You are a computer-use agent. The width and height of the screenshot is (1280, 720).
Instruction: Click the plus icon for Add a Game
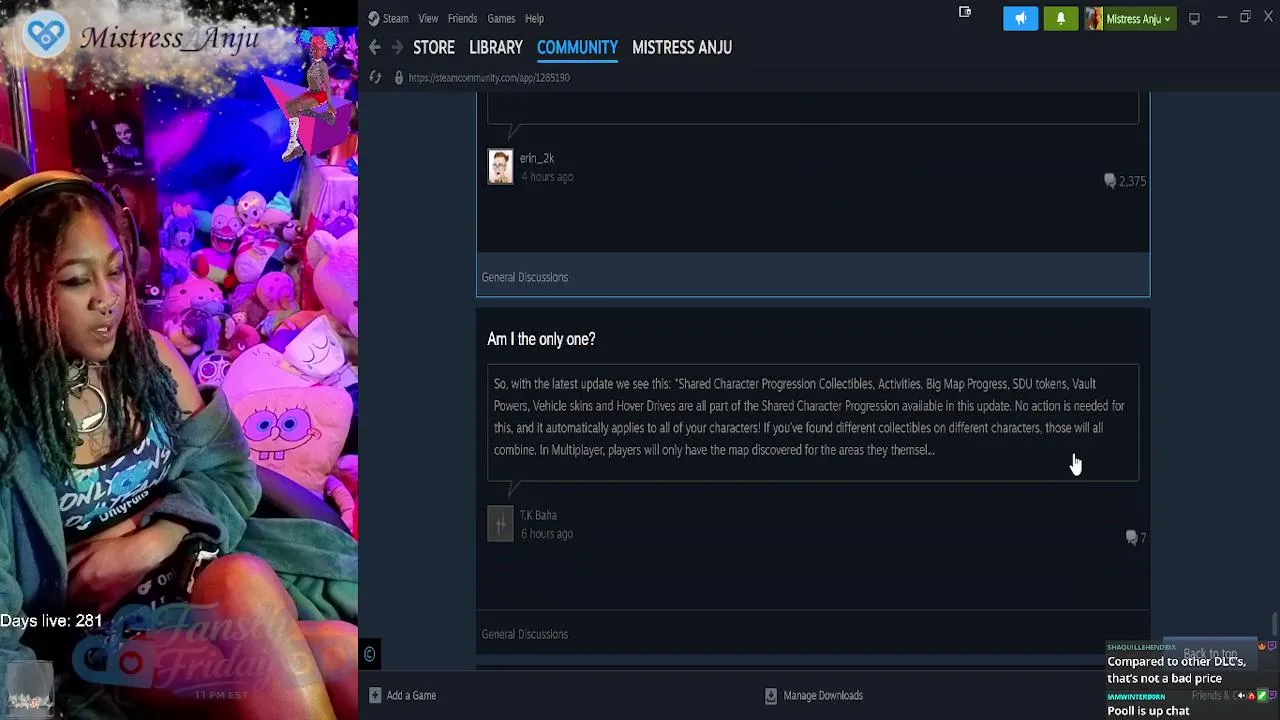click(x=375, y=695)
